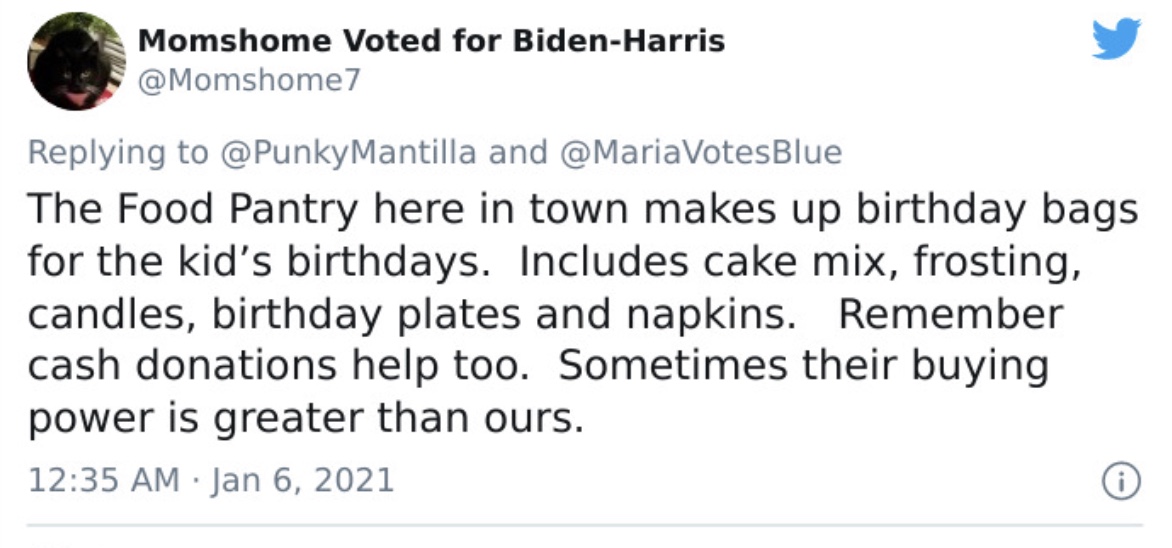This screenshot has width=1172, height=548.
Task: Visit the @PunkyMantilla mention link
Action: [348, 153]
